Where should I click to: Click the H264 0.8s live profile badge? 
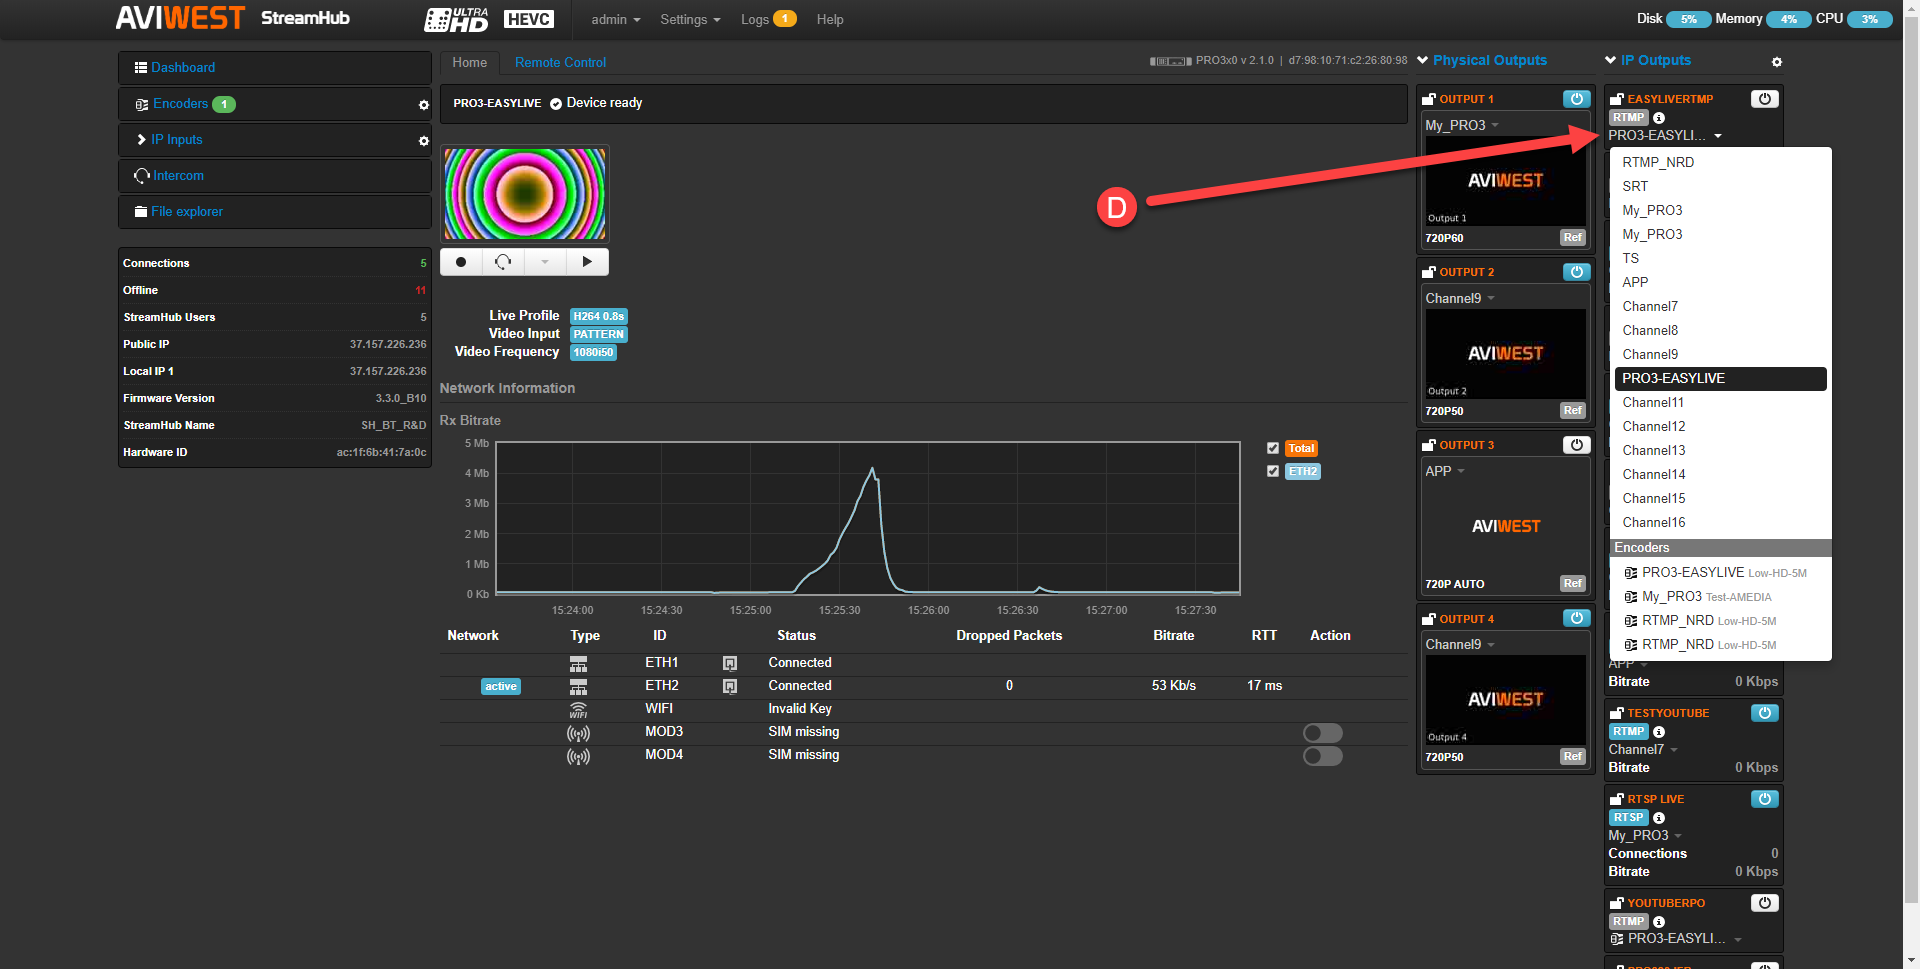click(x=598, y=316)
